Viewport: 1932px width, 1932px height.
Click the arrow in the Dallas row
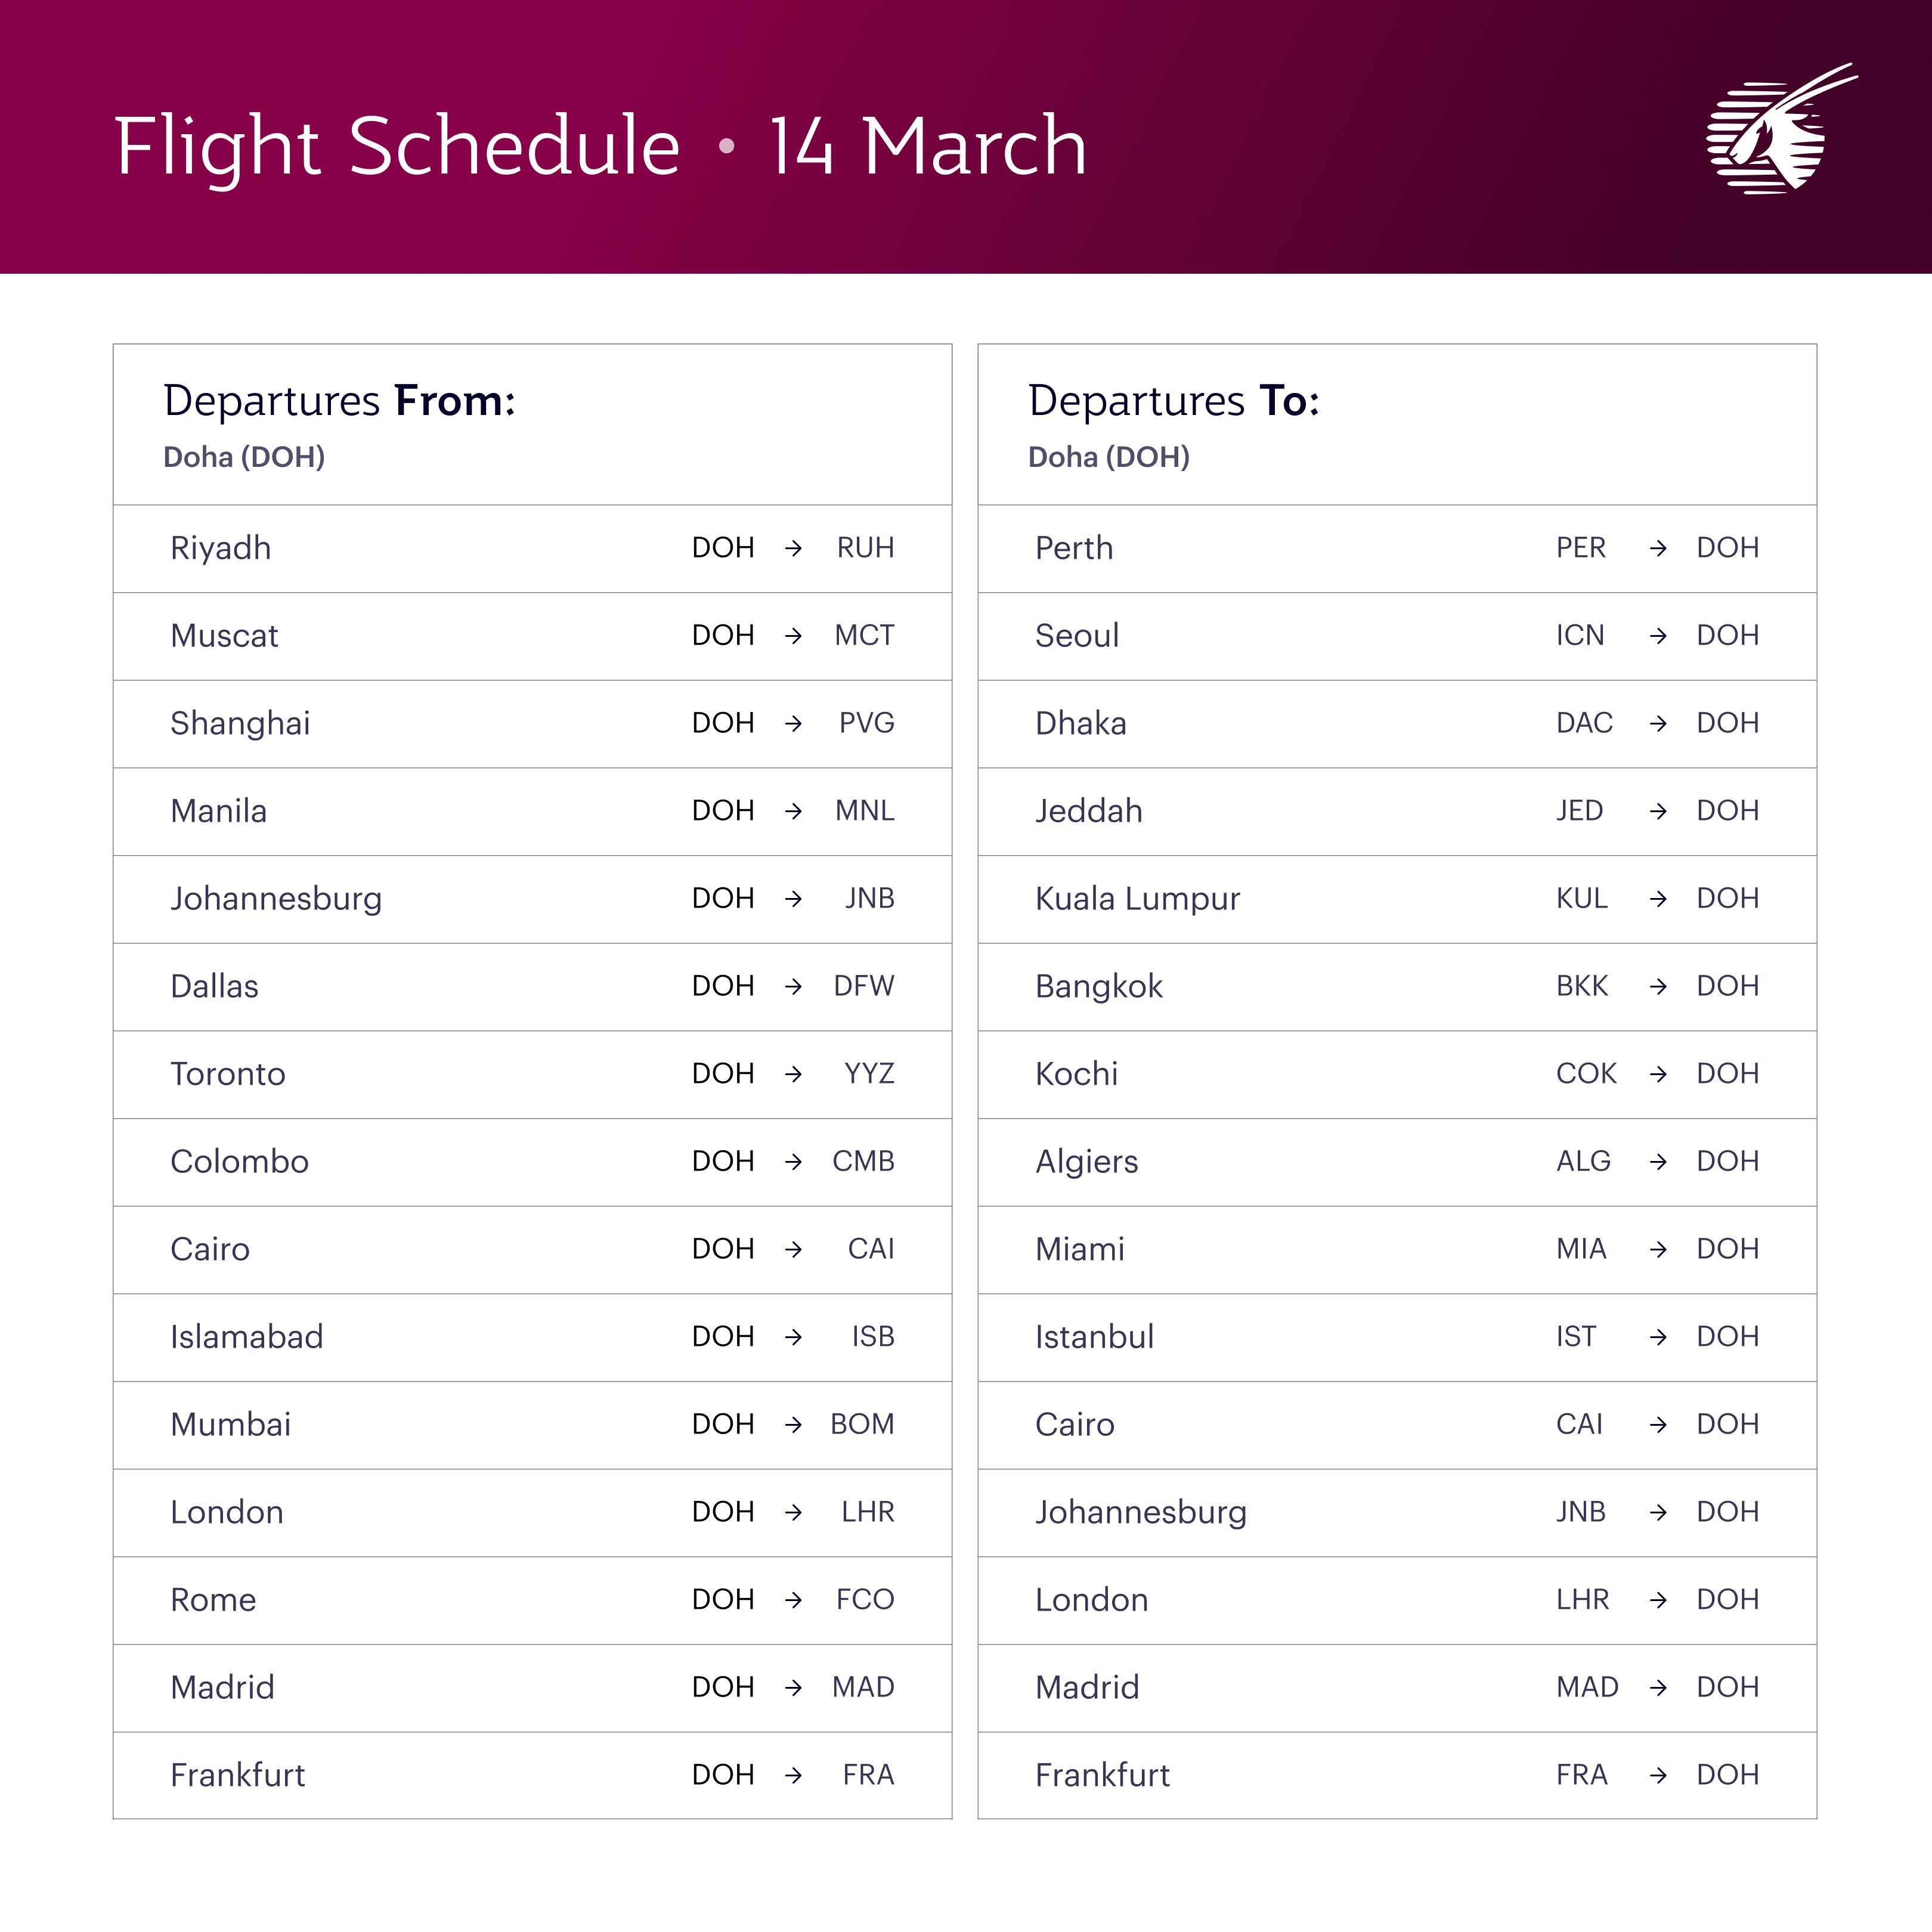click(x=793, y=987)
